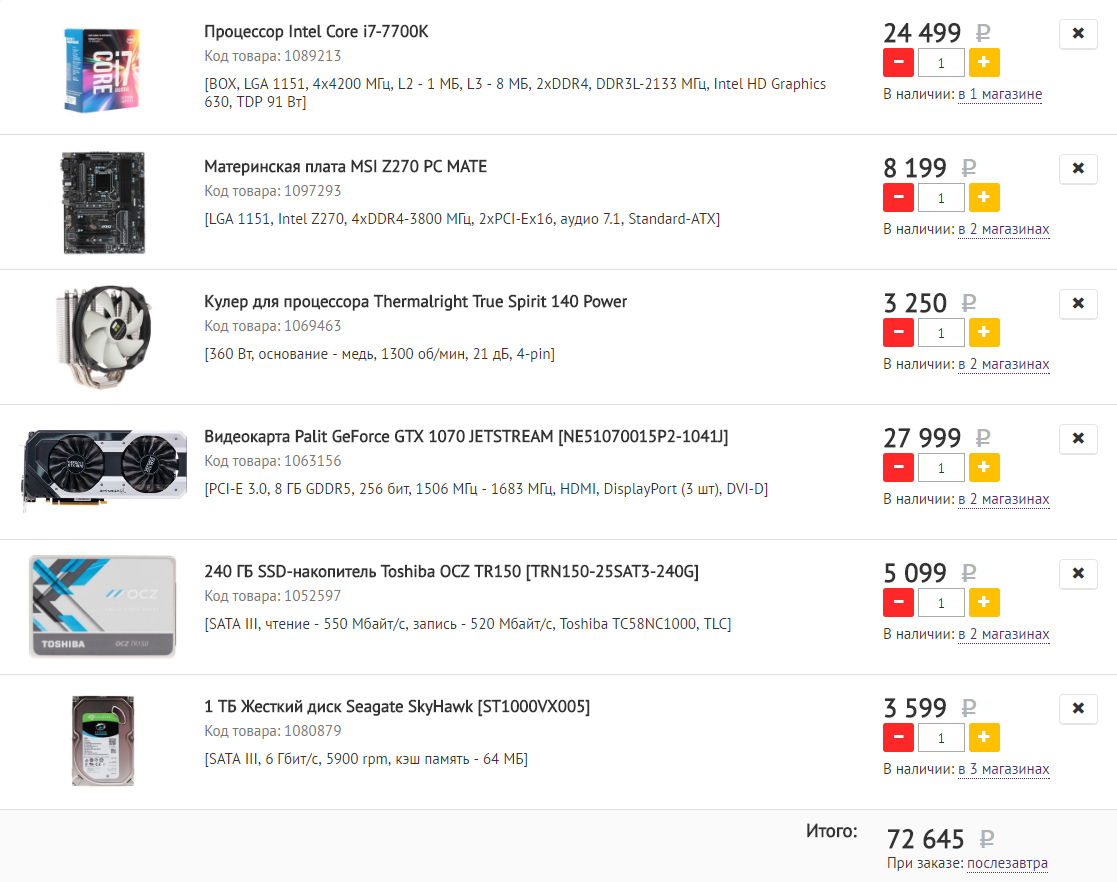Open Seagate SkyHawk ST1000VX005 product page
The height and width of the screenshot is (882, 1117).
(397, 707)
